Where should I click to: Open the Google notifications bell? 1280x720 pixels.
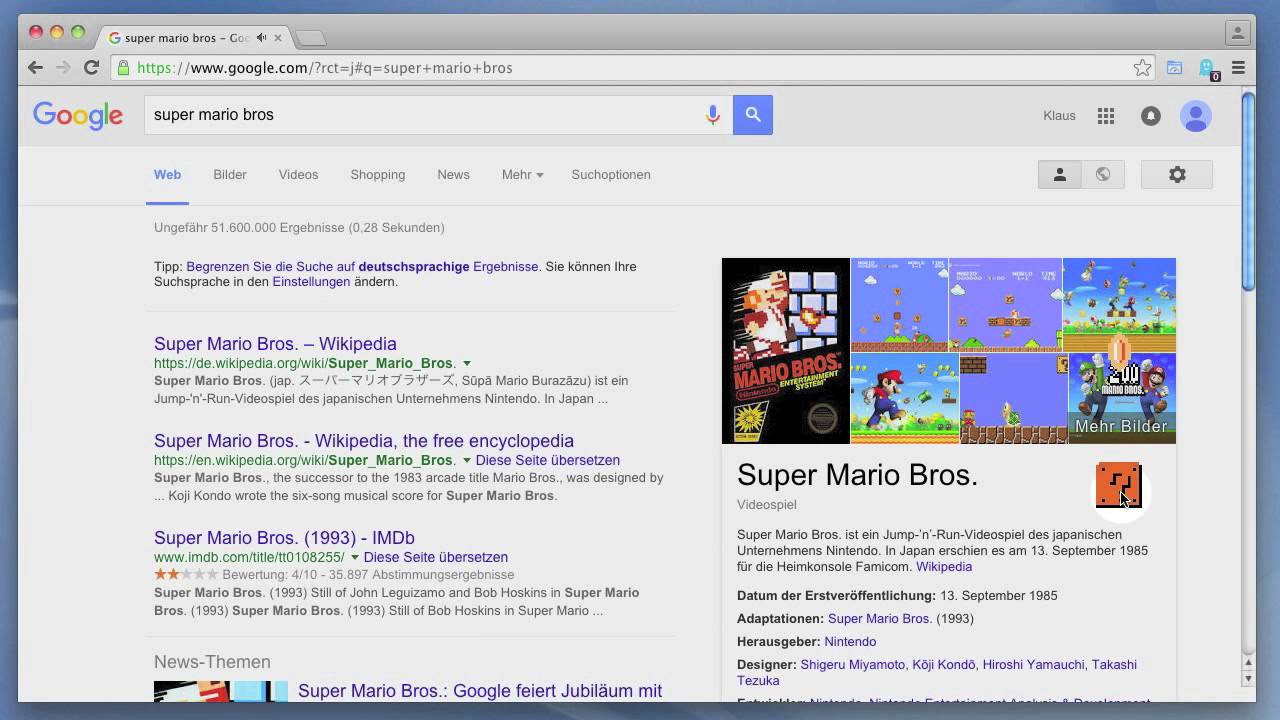[1151, 116]
